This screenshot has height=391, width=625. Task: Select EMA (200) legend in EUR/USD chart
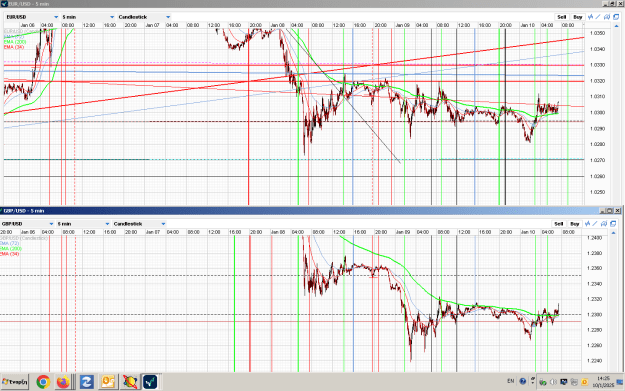coord(15,42)
